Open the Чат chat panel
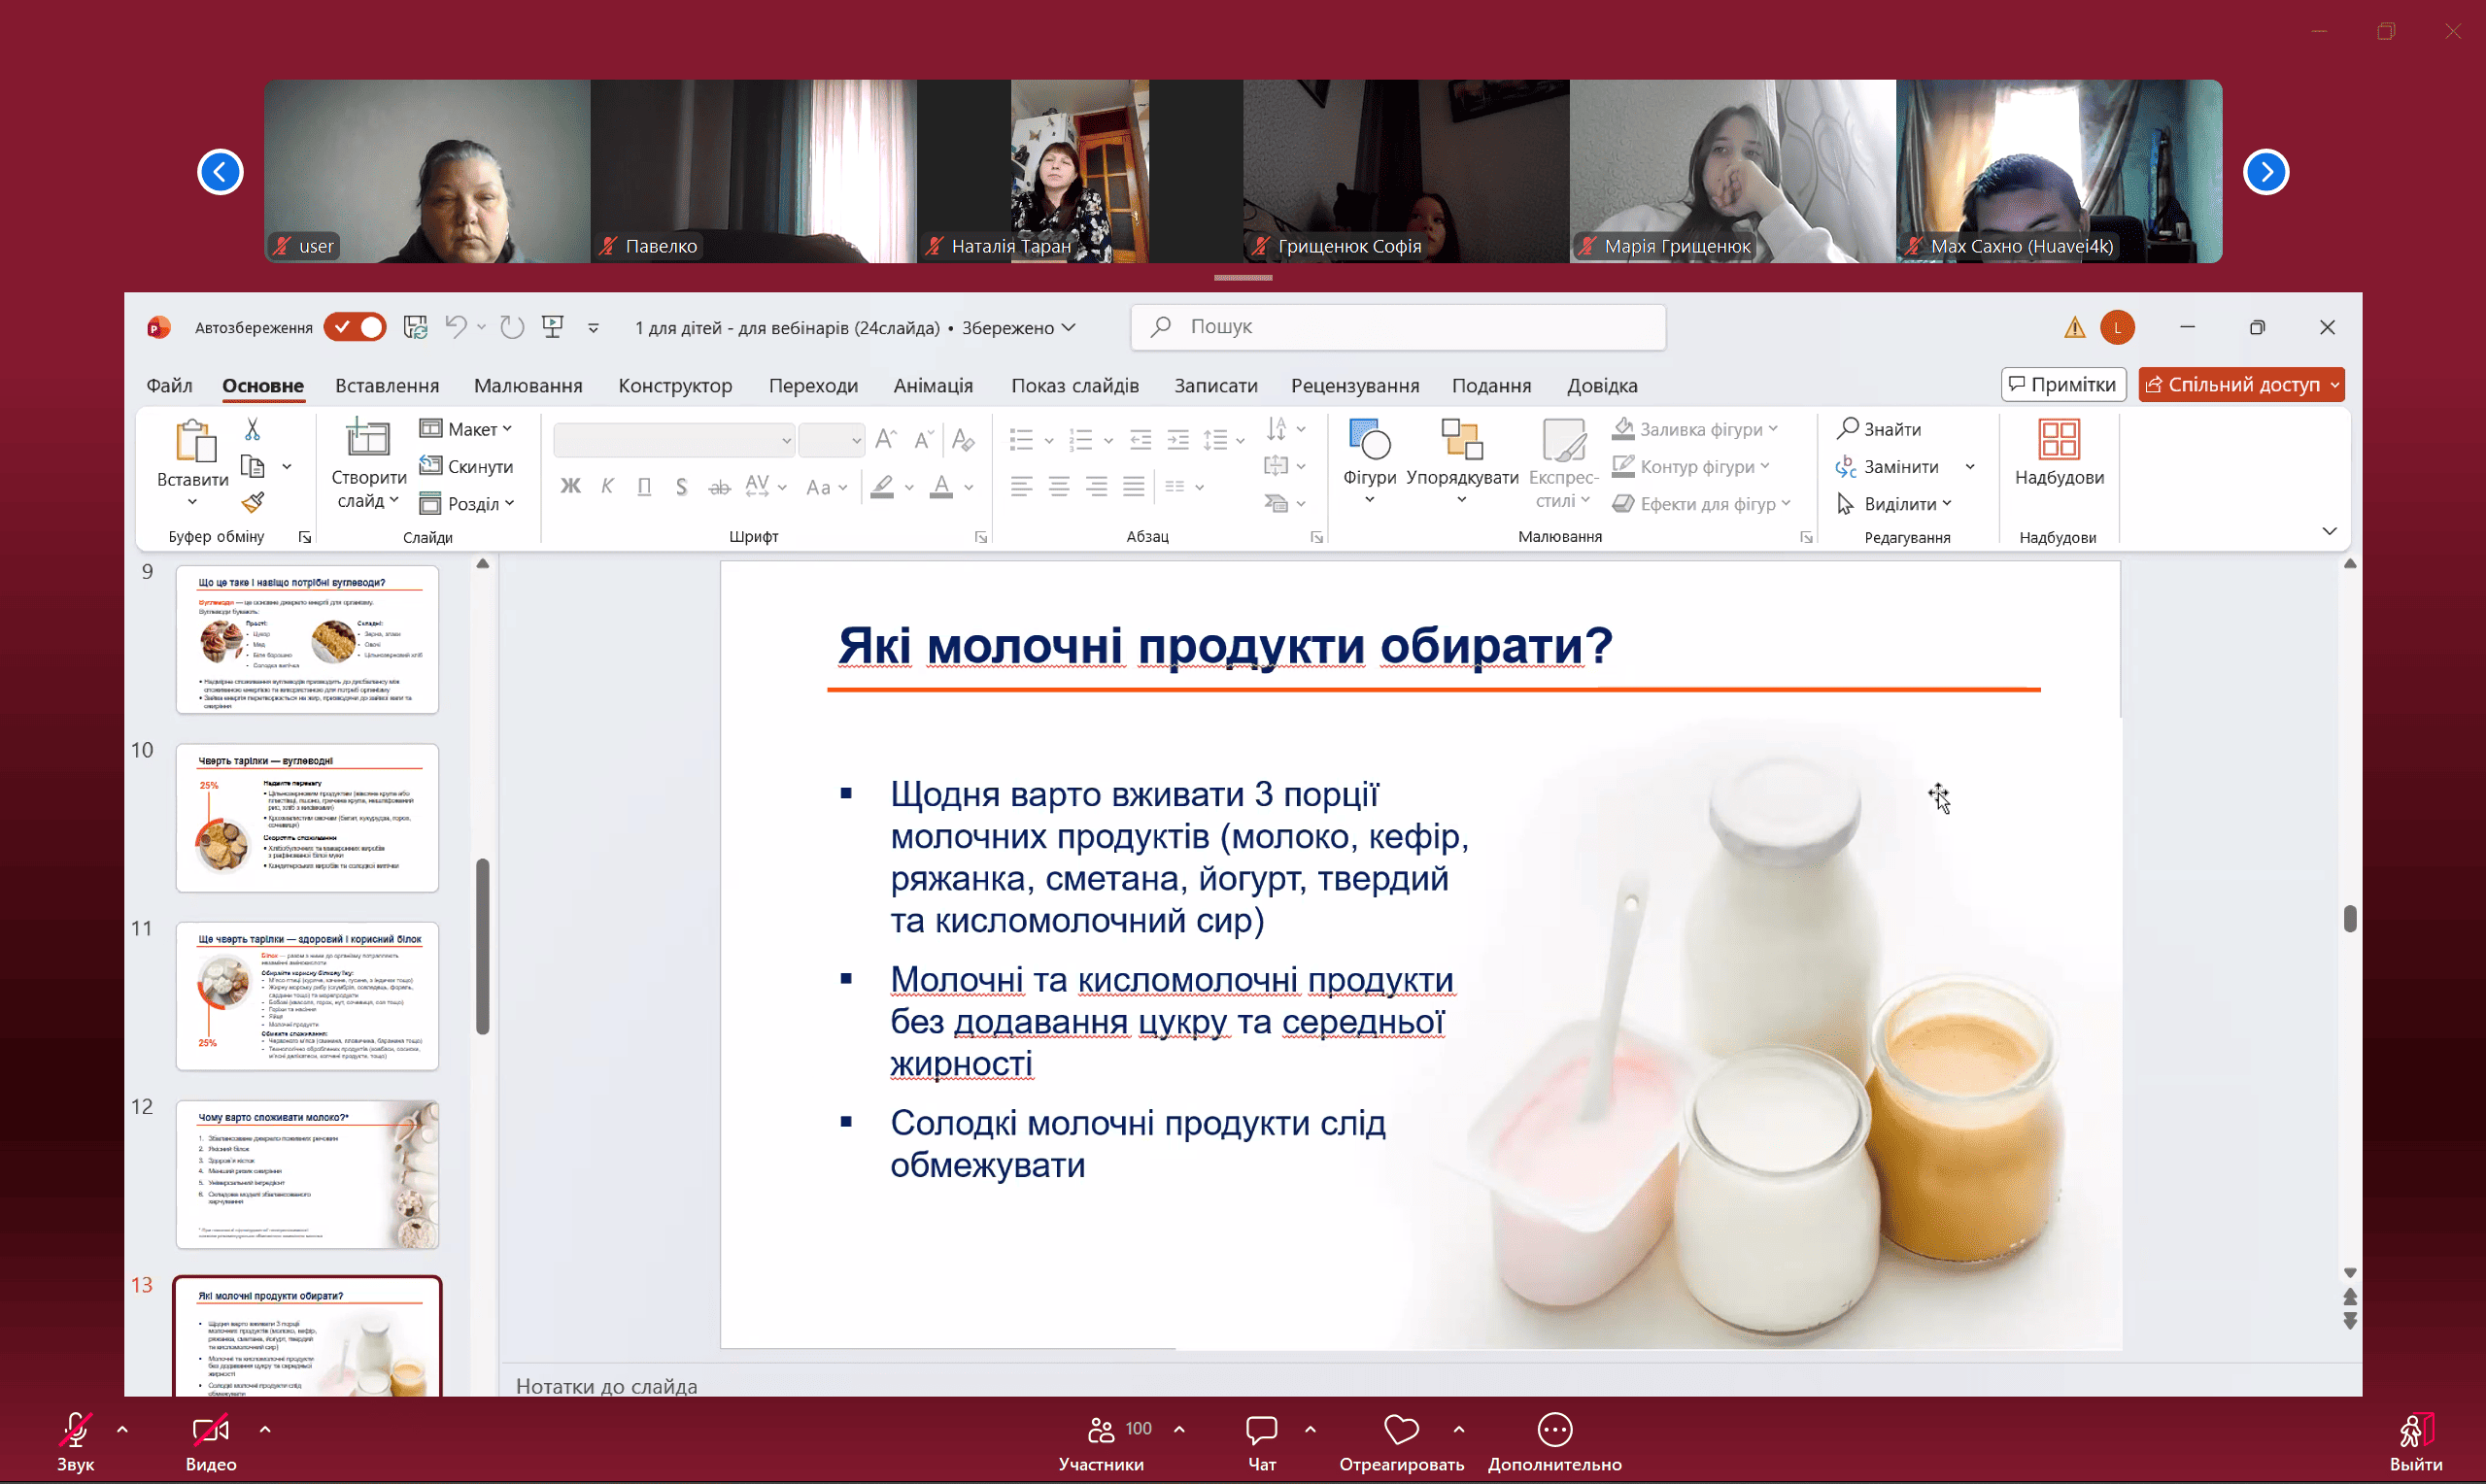Image resolution: width=2486 pixels, height=1484 pixels. tap(1262, 1441)
